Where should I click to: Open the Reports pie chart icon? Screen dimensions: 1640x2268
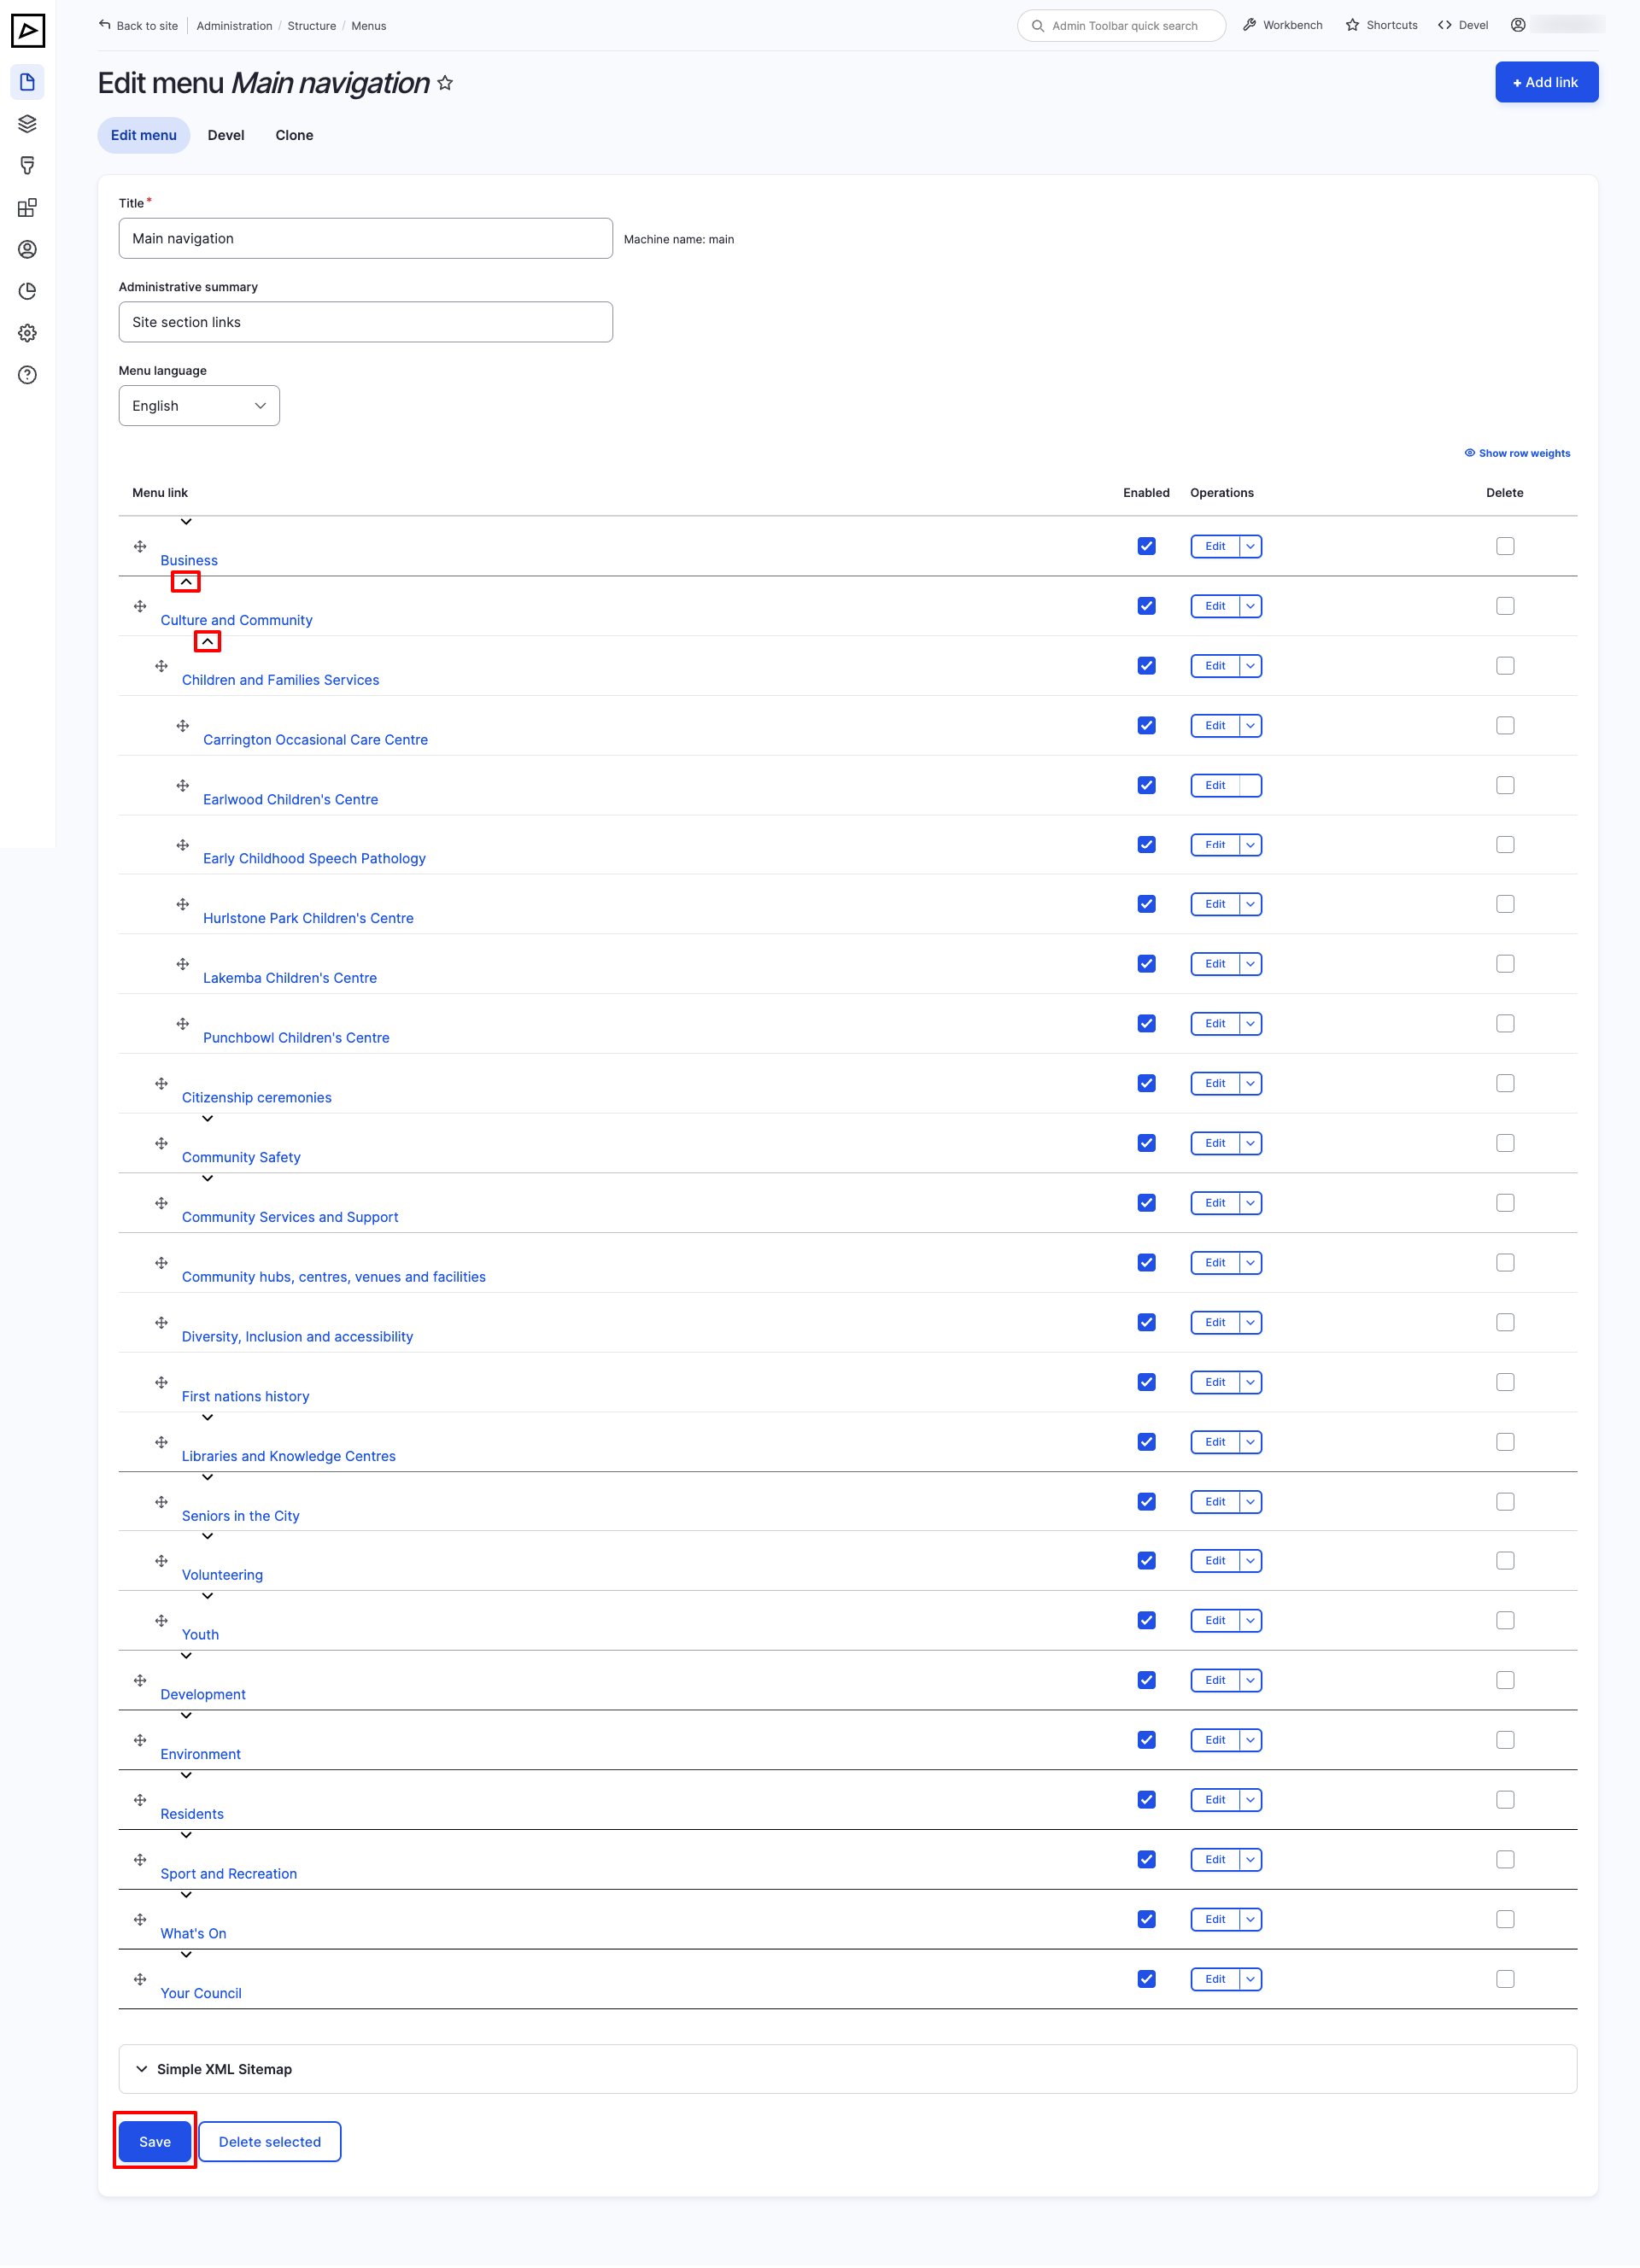[x=27, y=291]
